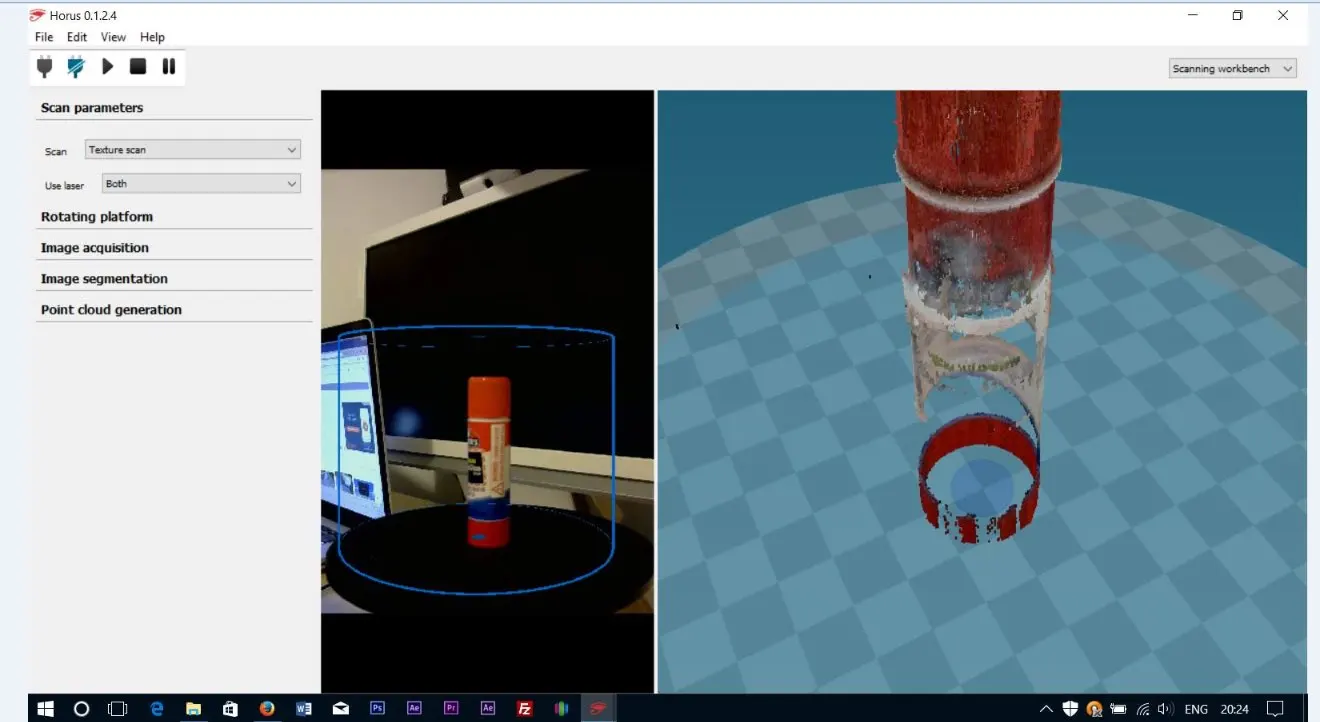
Task: Open the Edit menu
Action: coord(77,37)
